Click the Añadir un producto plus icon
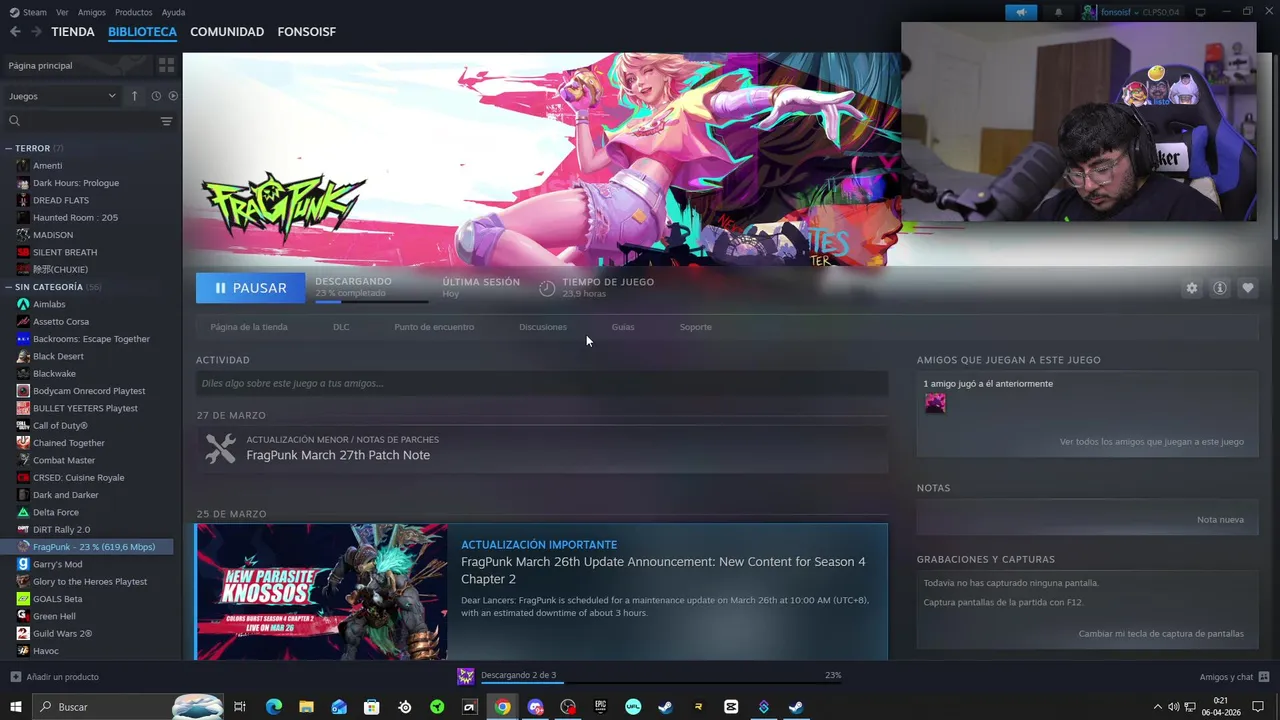 pyautogui.click(x=15, y=677)
